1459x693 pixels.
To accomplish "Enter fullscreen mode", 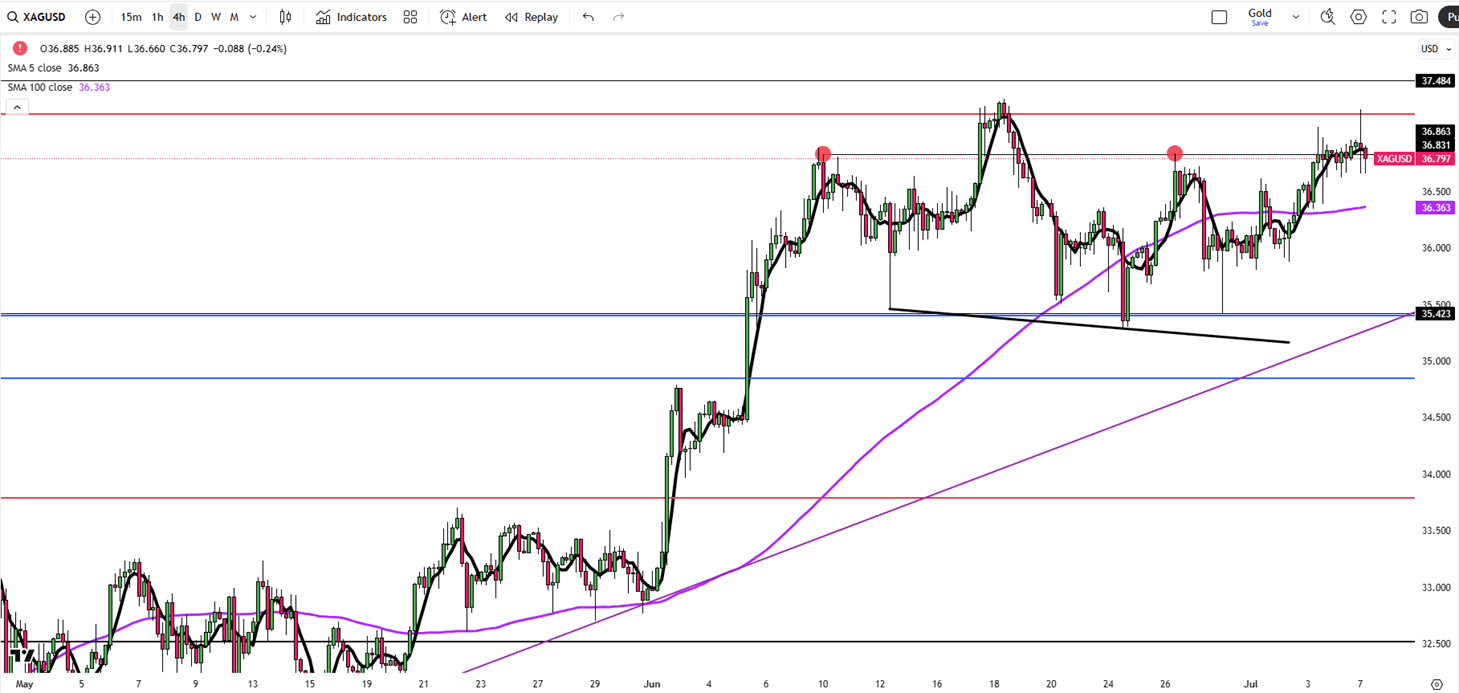I will [1389, 17].
